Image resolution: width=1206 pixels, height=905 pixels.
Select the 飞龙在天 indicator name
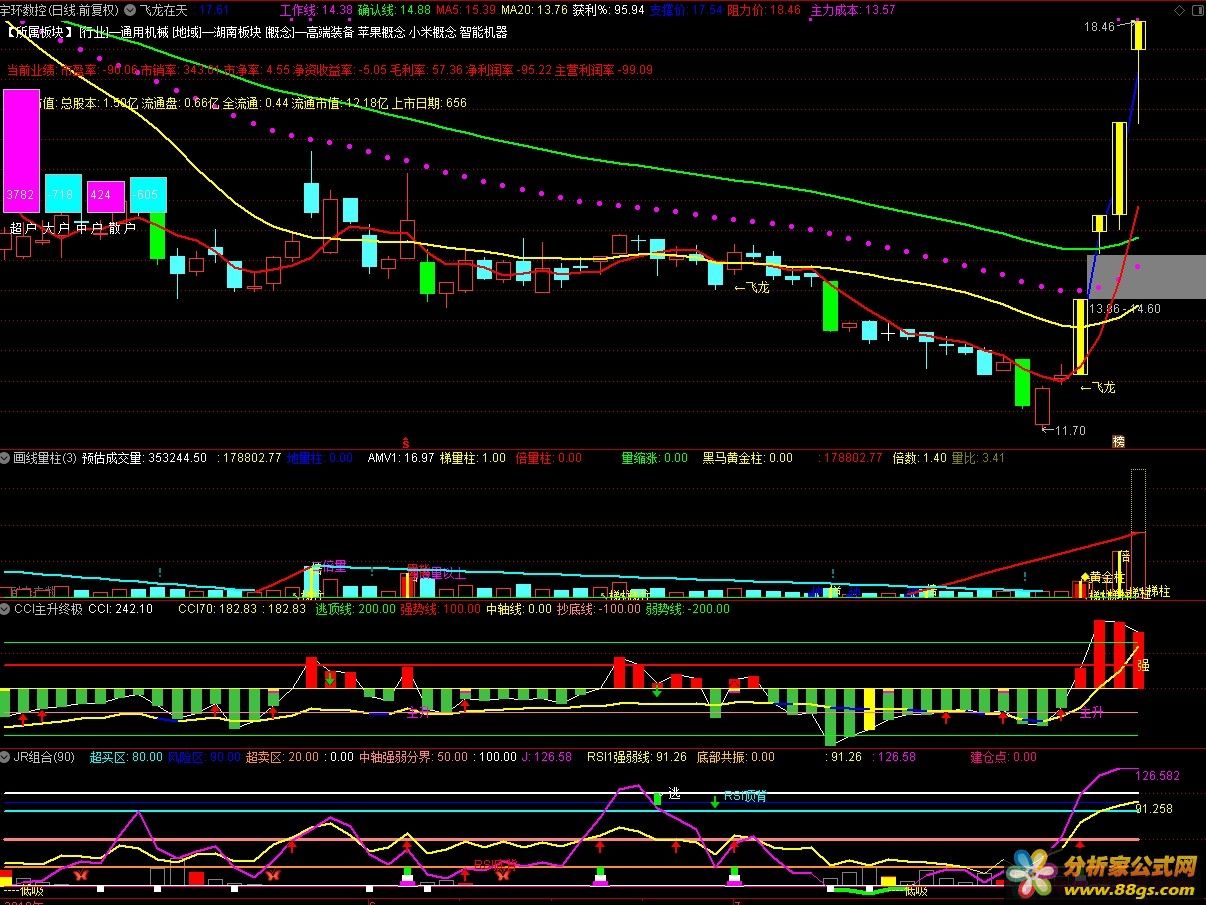[162, 10]
